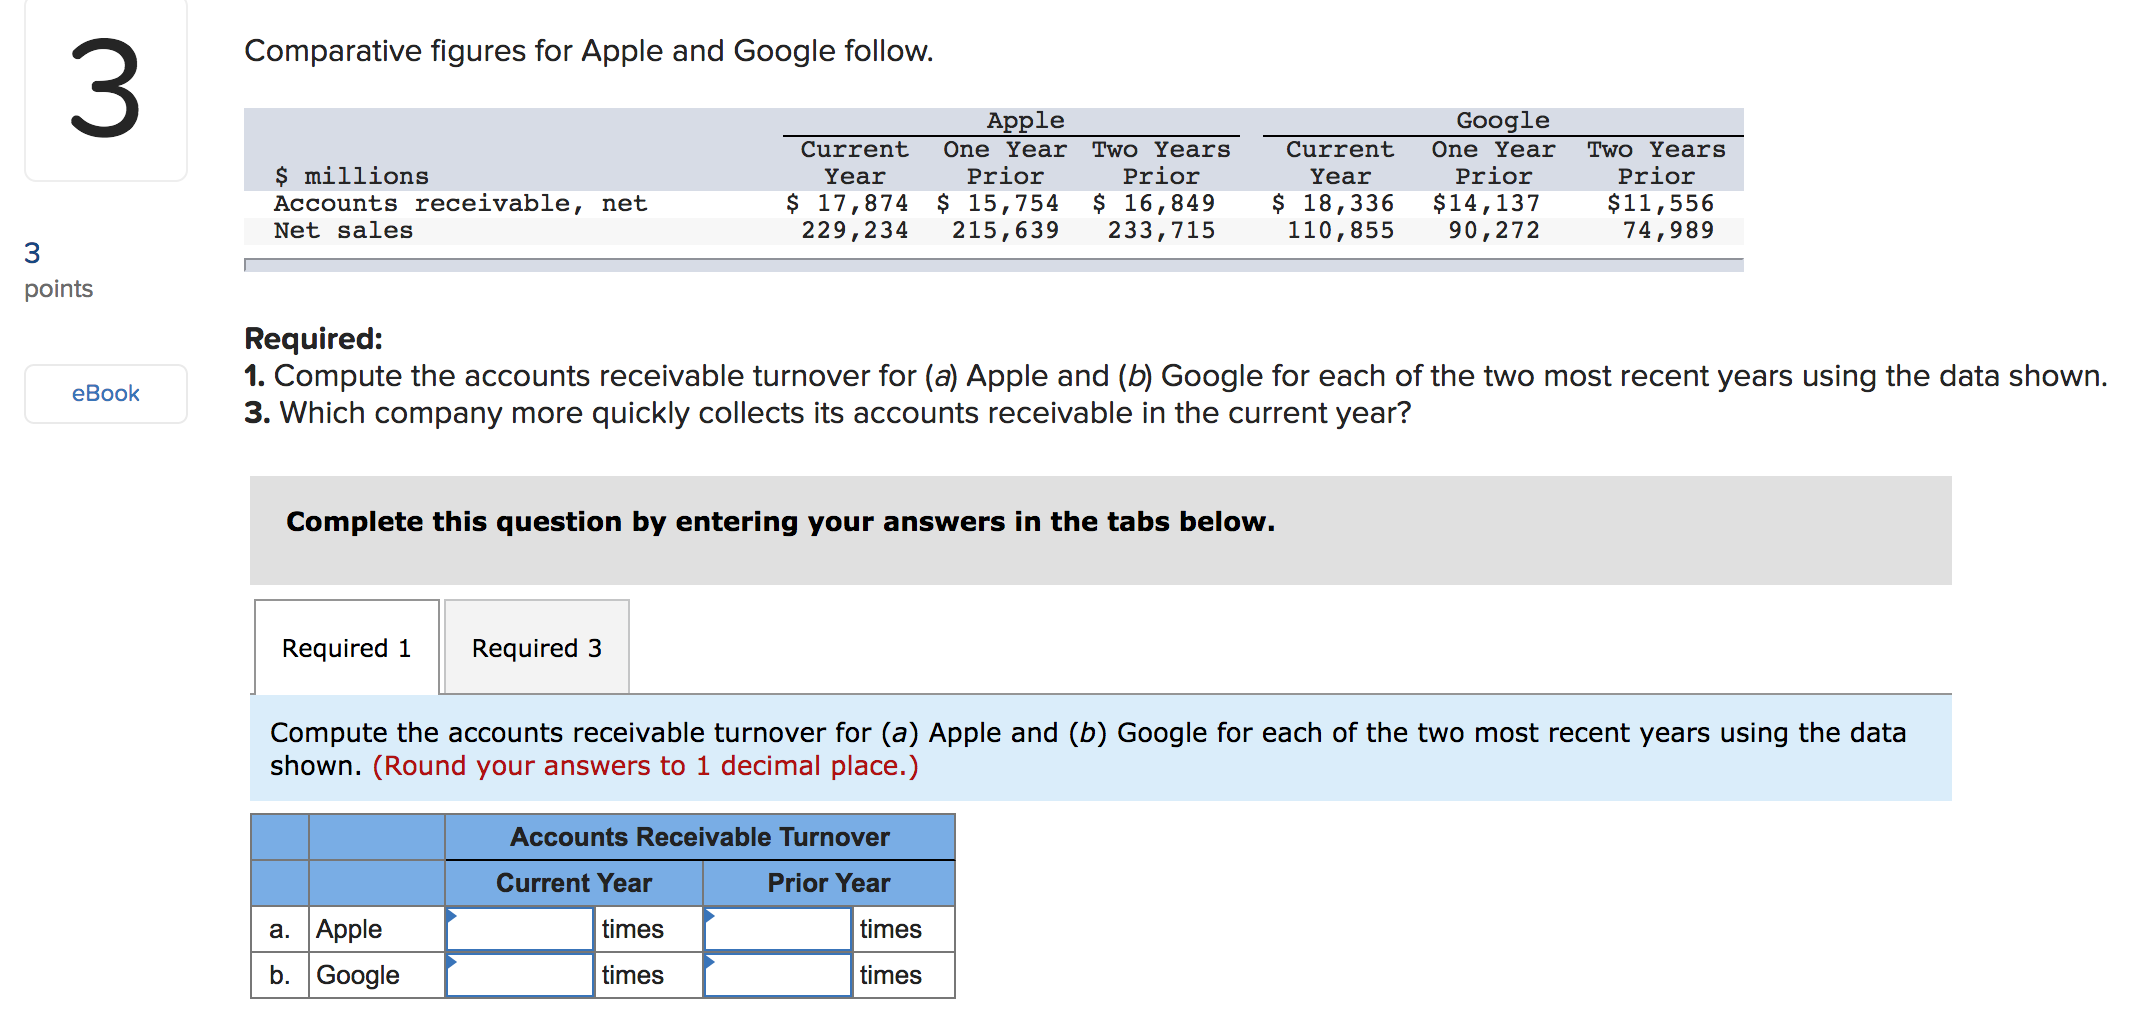Click Google's two years prior receivable $11,556
This screenshot has width=2146, height=1012.
coord(1661,203)
